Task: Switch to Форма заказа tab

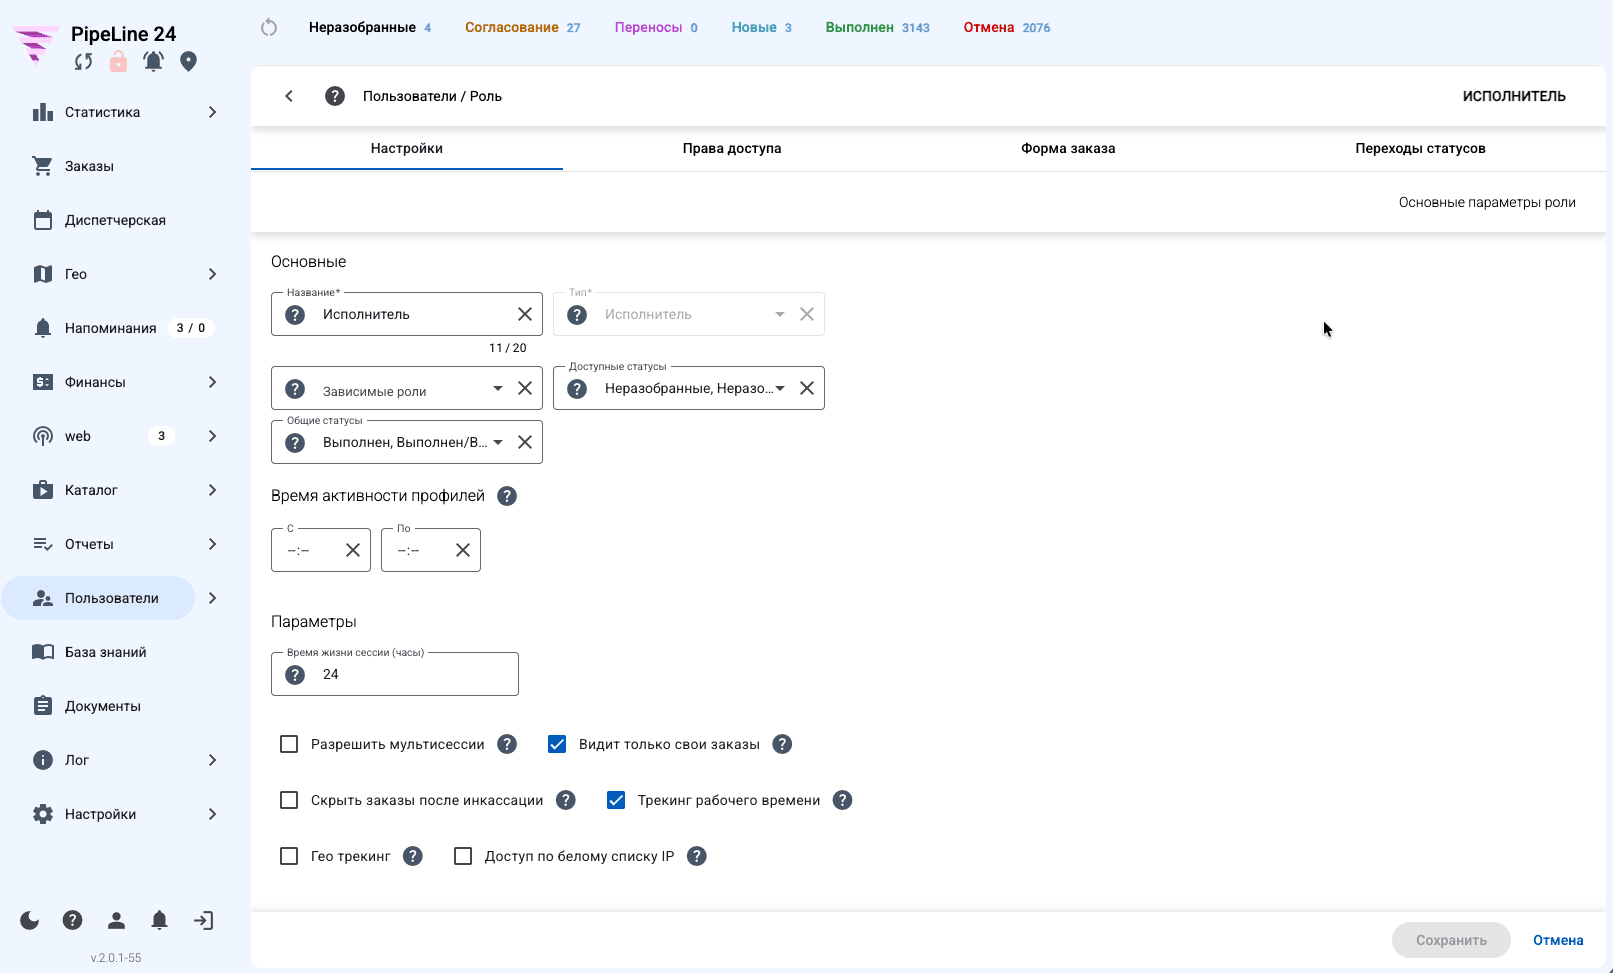Action: 1068,148
